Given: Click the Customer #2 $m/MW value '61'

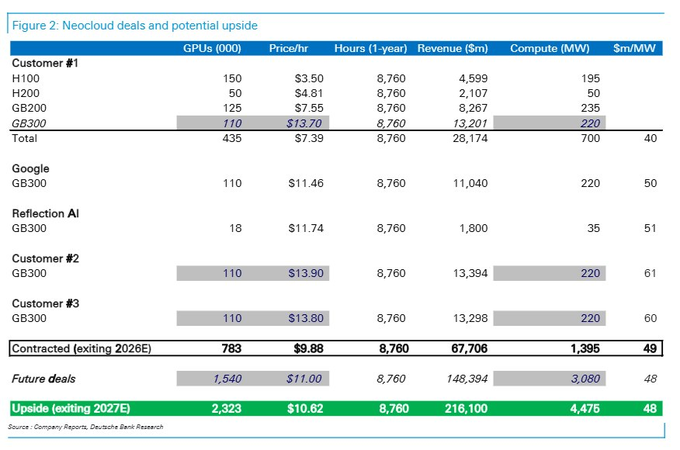Looking at the screenshot, I should [651, 274].
